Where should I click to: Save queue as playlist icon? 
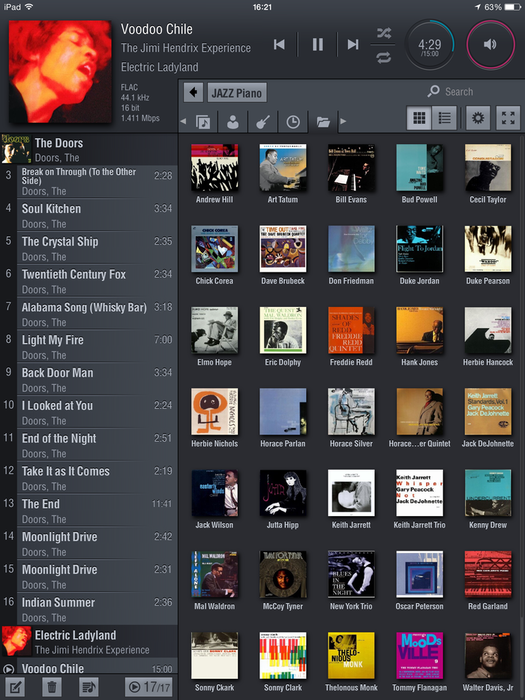pyautogui.click(x=88, y=687)
